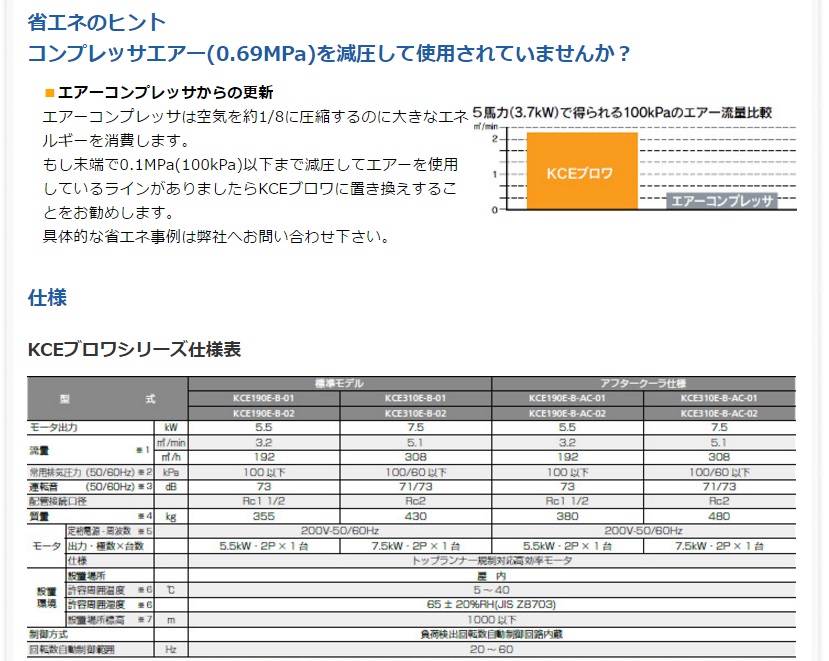The width and height of the screenshot is (829, 661).
Task: Click the "㎥/min" unit cell
Action: point(171,443)
